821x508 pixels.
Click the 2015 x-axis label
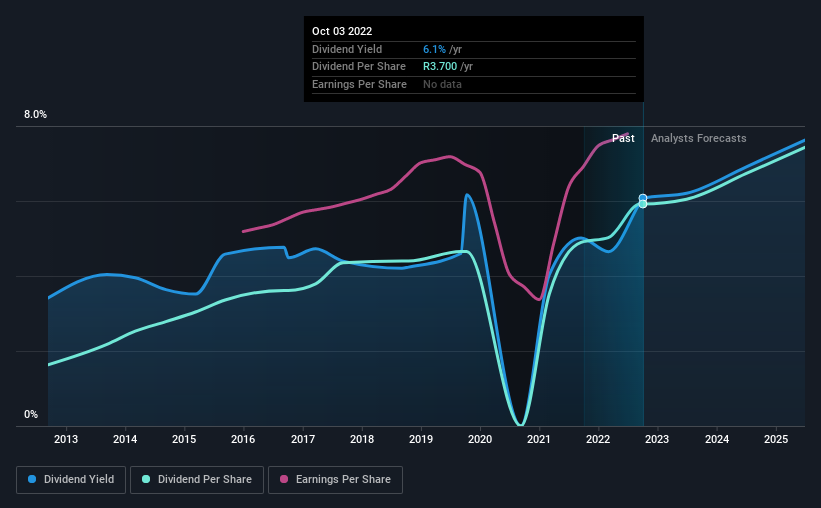[184, 439]
